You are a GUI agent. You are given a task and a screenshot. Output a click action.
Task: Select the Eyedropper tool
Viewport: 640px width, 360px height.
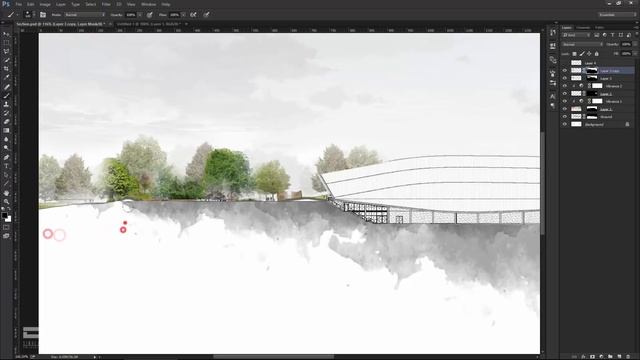tap(6, 77)
